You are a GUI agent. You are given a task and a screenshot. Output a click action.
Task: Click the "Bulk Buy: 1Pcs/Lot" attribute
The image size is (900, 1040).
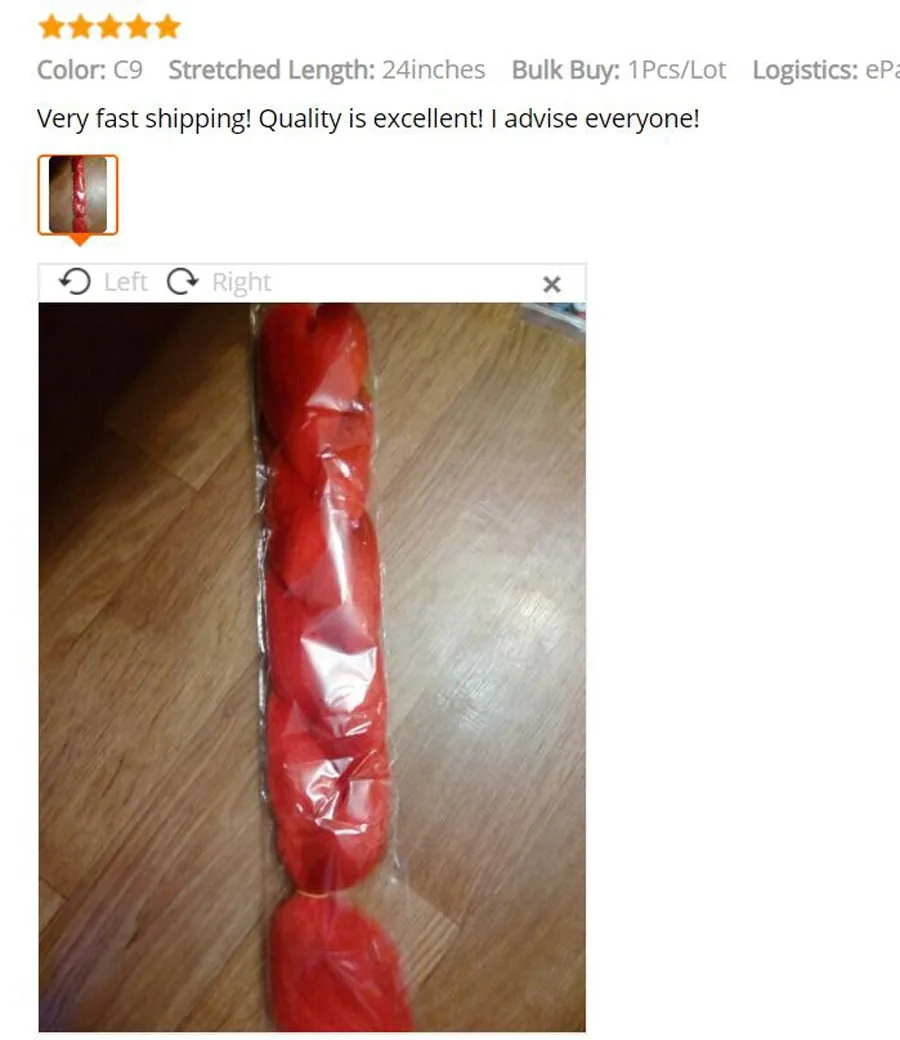click(x=619, y=70)
